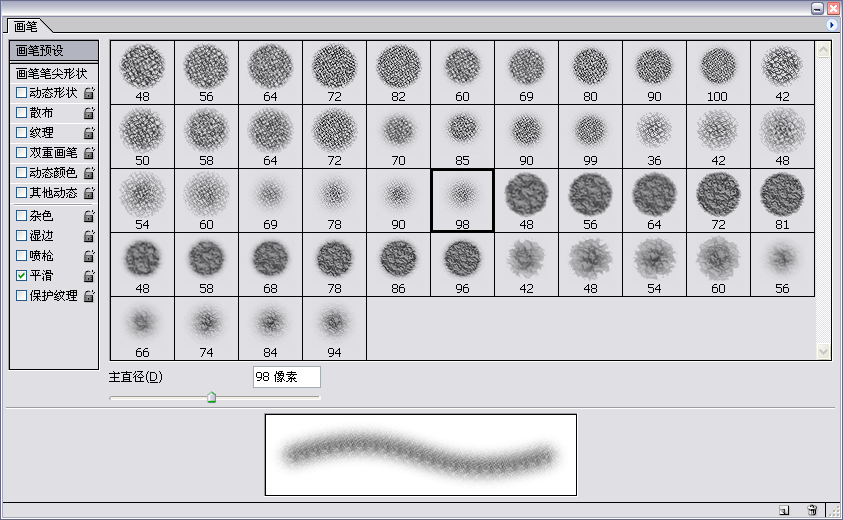Image resolution: width=843 pixels, height=520 pixels.
Task: Minimize the brush palette window
Action: (x=817, y=8)
